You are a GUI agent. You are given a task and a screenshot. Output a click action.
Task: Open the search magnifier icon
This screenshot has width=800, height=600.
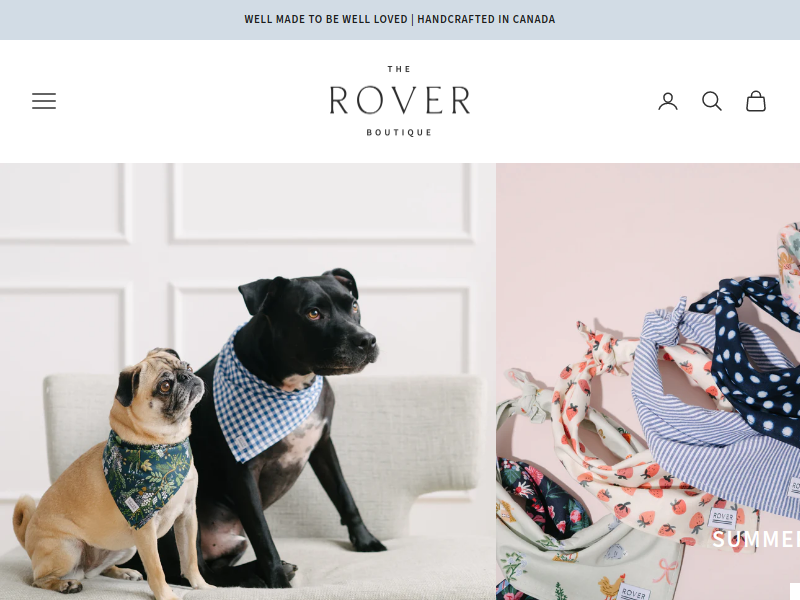click(711, 101)
